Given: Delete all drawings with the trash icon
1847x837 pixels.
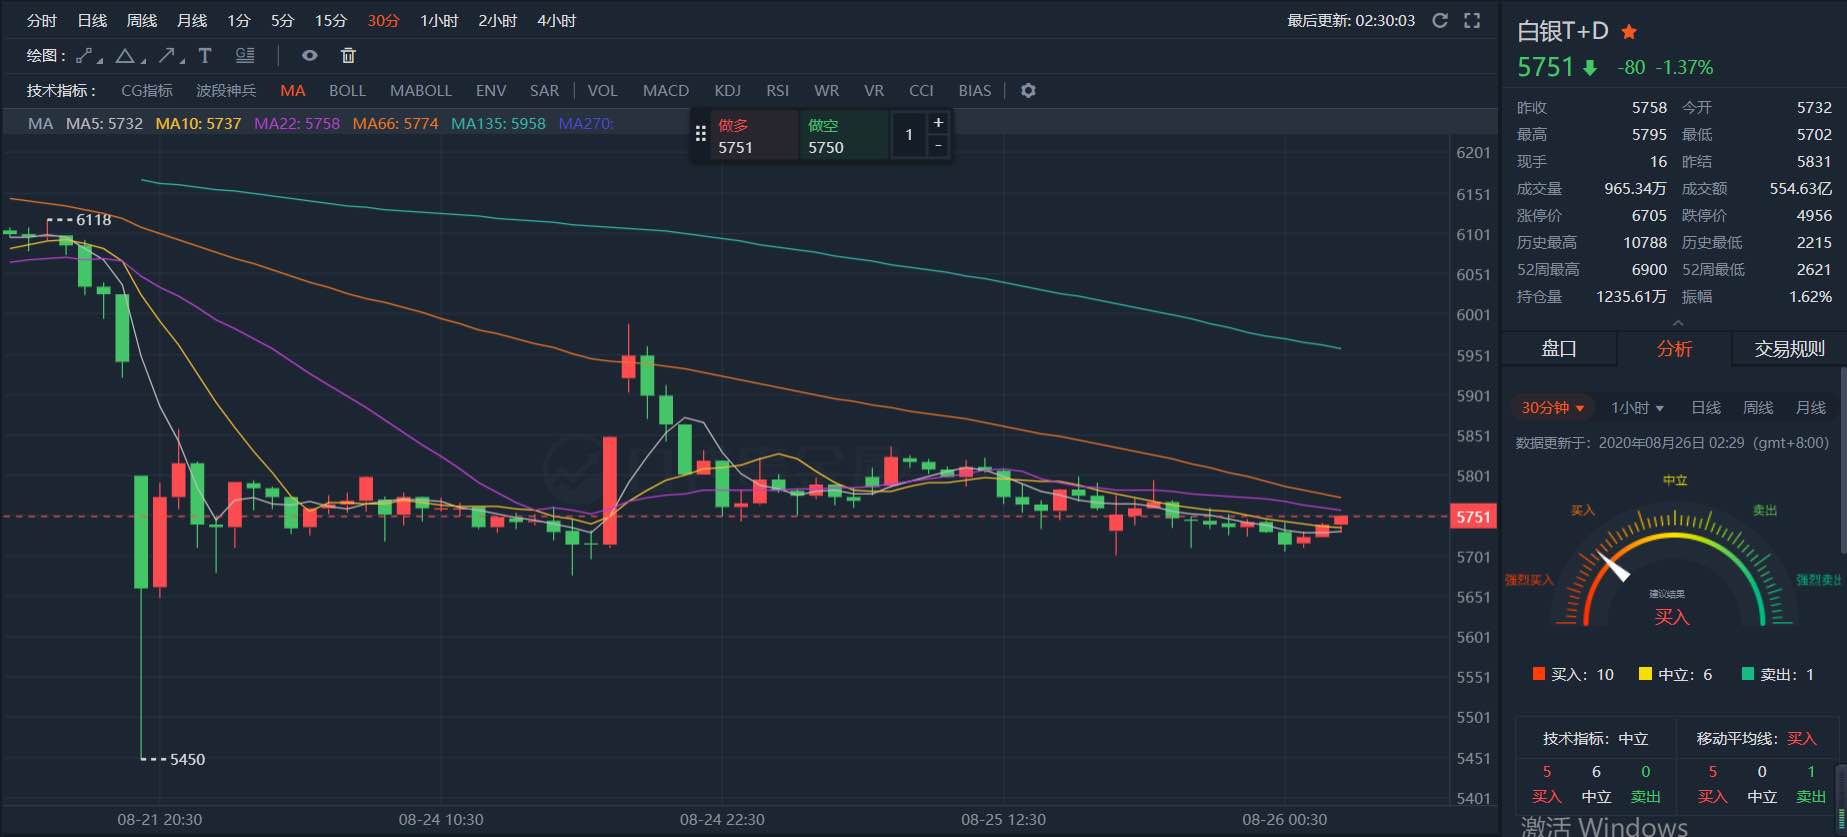Looking at the screenshot, I should (348, 55).
